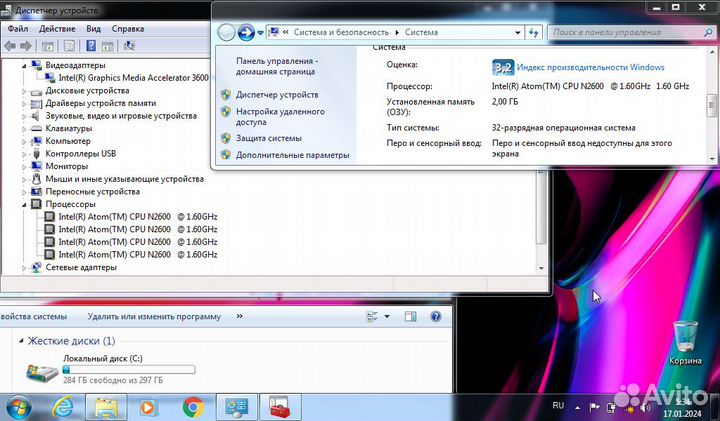This screenshot has height=421, width=720.
Task: Collapse the Видеоадаптеры tree node
Action: coord(24,66)
